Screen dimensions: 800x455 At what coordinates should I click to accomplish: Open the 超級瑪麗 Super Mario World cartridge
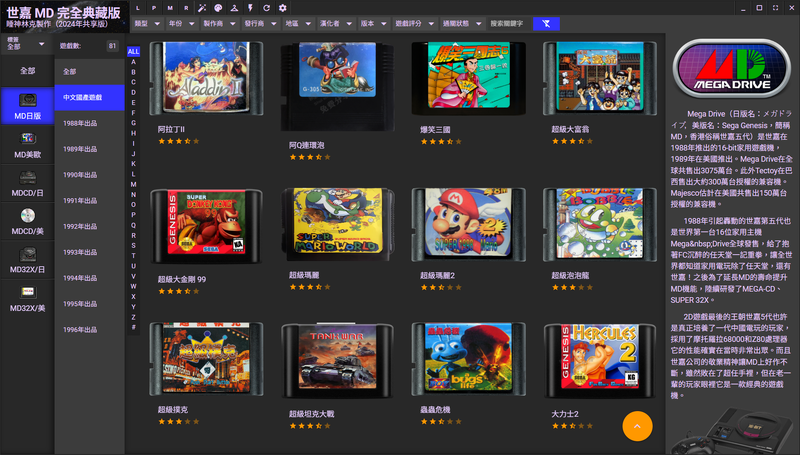pos(337,224)
